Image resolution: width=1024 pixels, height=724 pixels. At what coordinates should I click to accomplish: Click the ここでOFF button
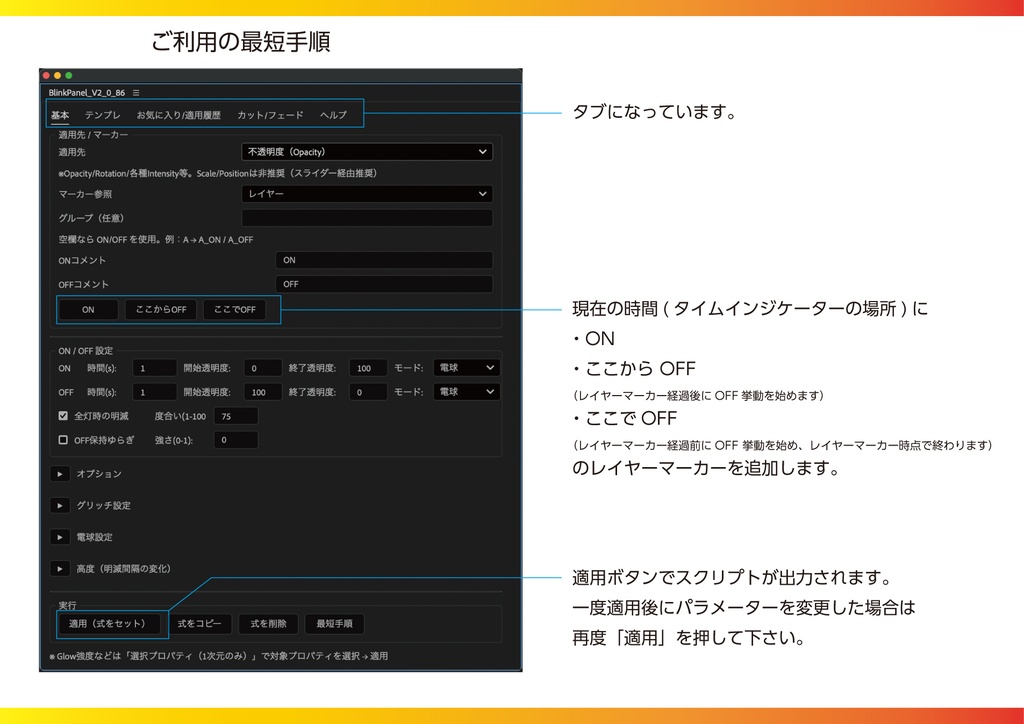236,310
